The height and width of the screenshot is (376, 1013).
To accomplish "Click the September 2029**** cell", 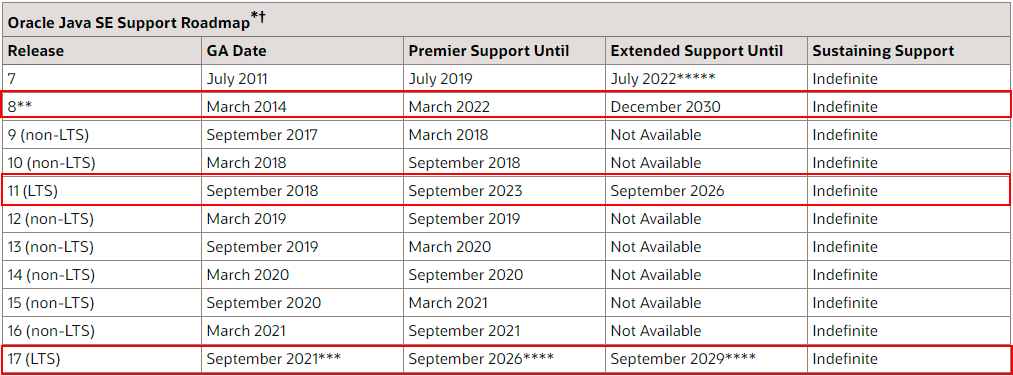I will coord(706,358).
